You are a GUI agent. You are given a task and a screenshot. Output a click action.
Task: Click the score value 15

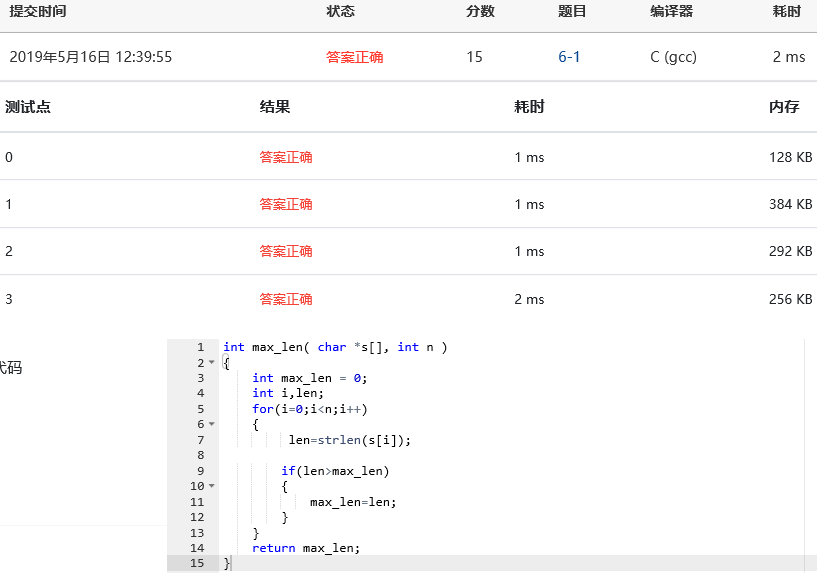[474, 57]
